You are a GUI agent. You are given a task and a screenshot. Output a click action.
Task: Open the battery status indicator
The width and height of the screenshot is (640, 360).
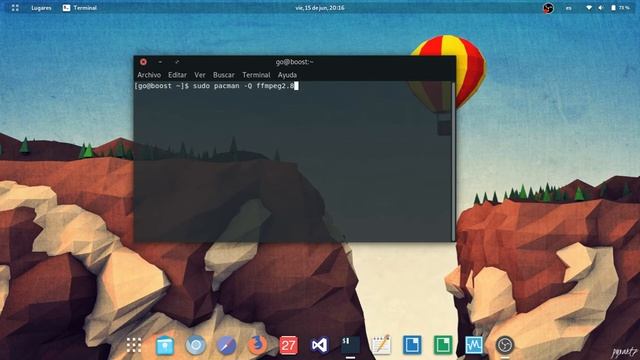click(620, 8)
